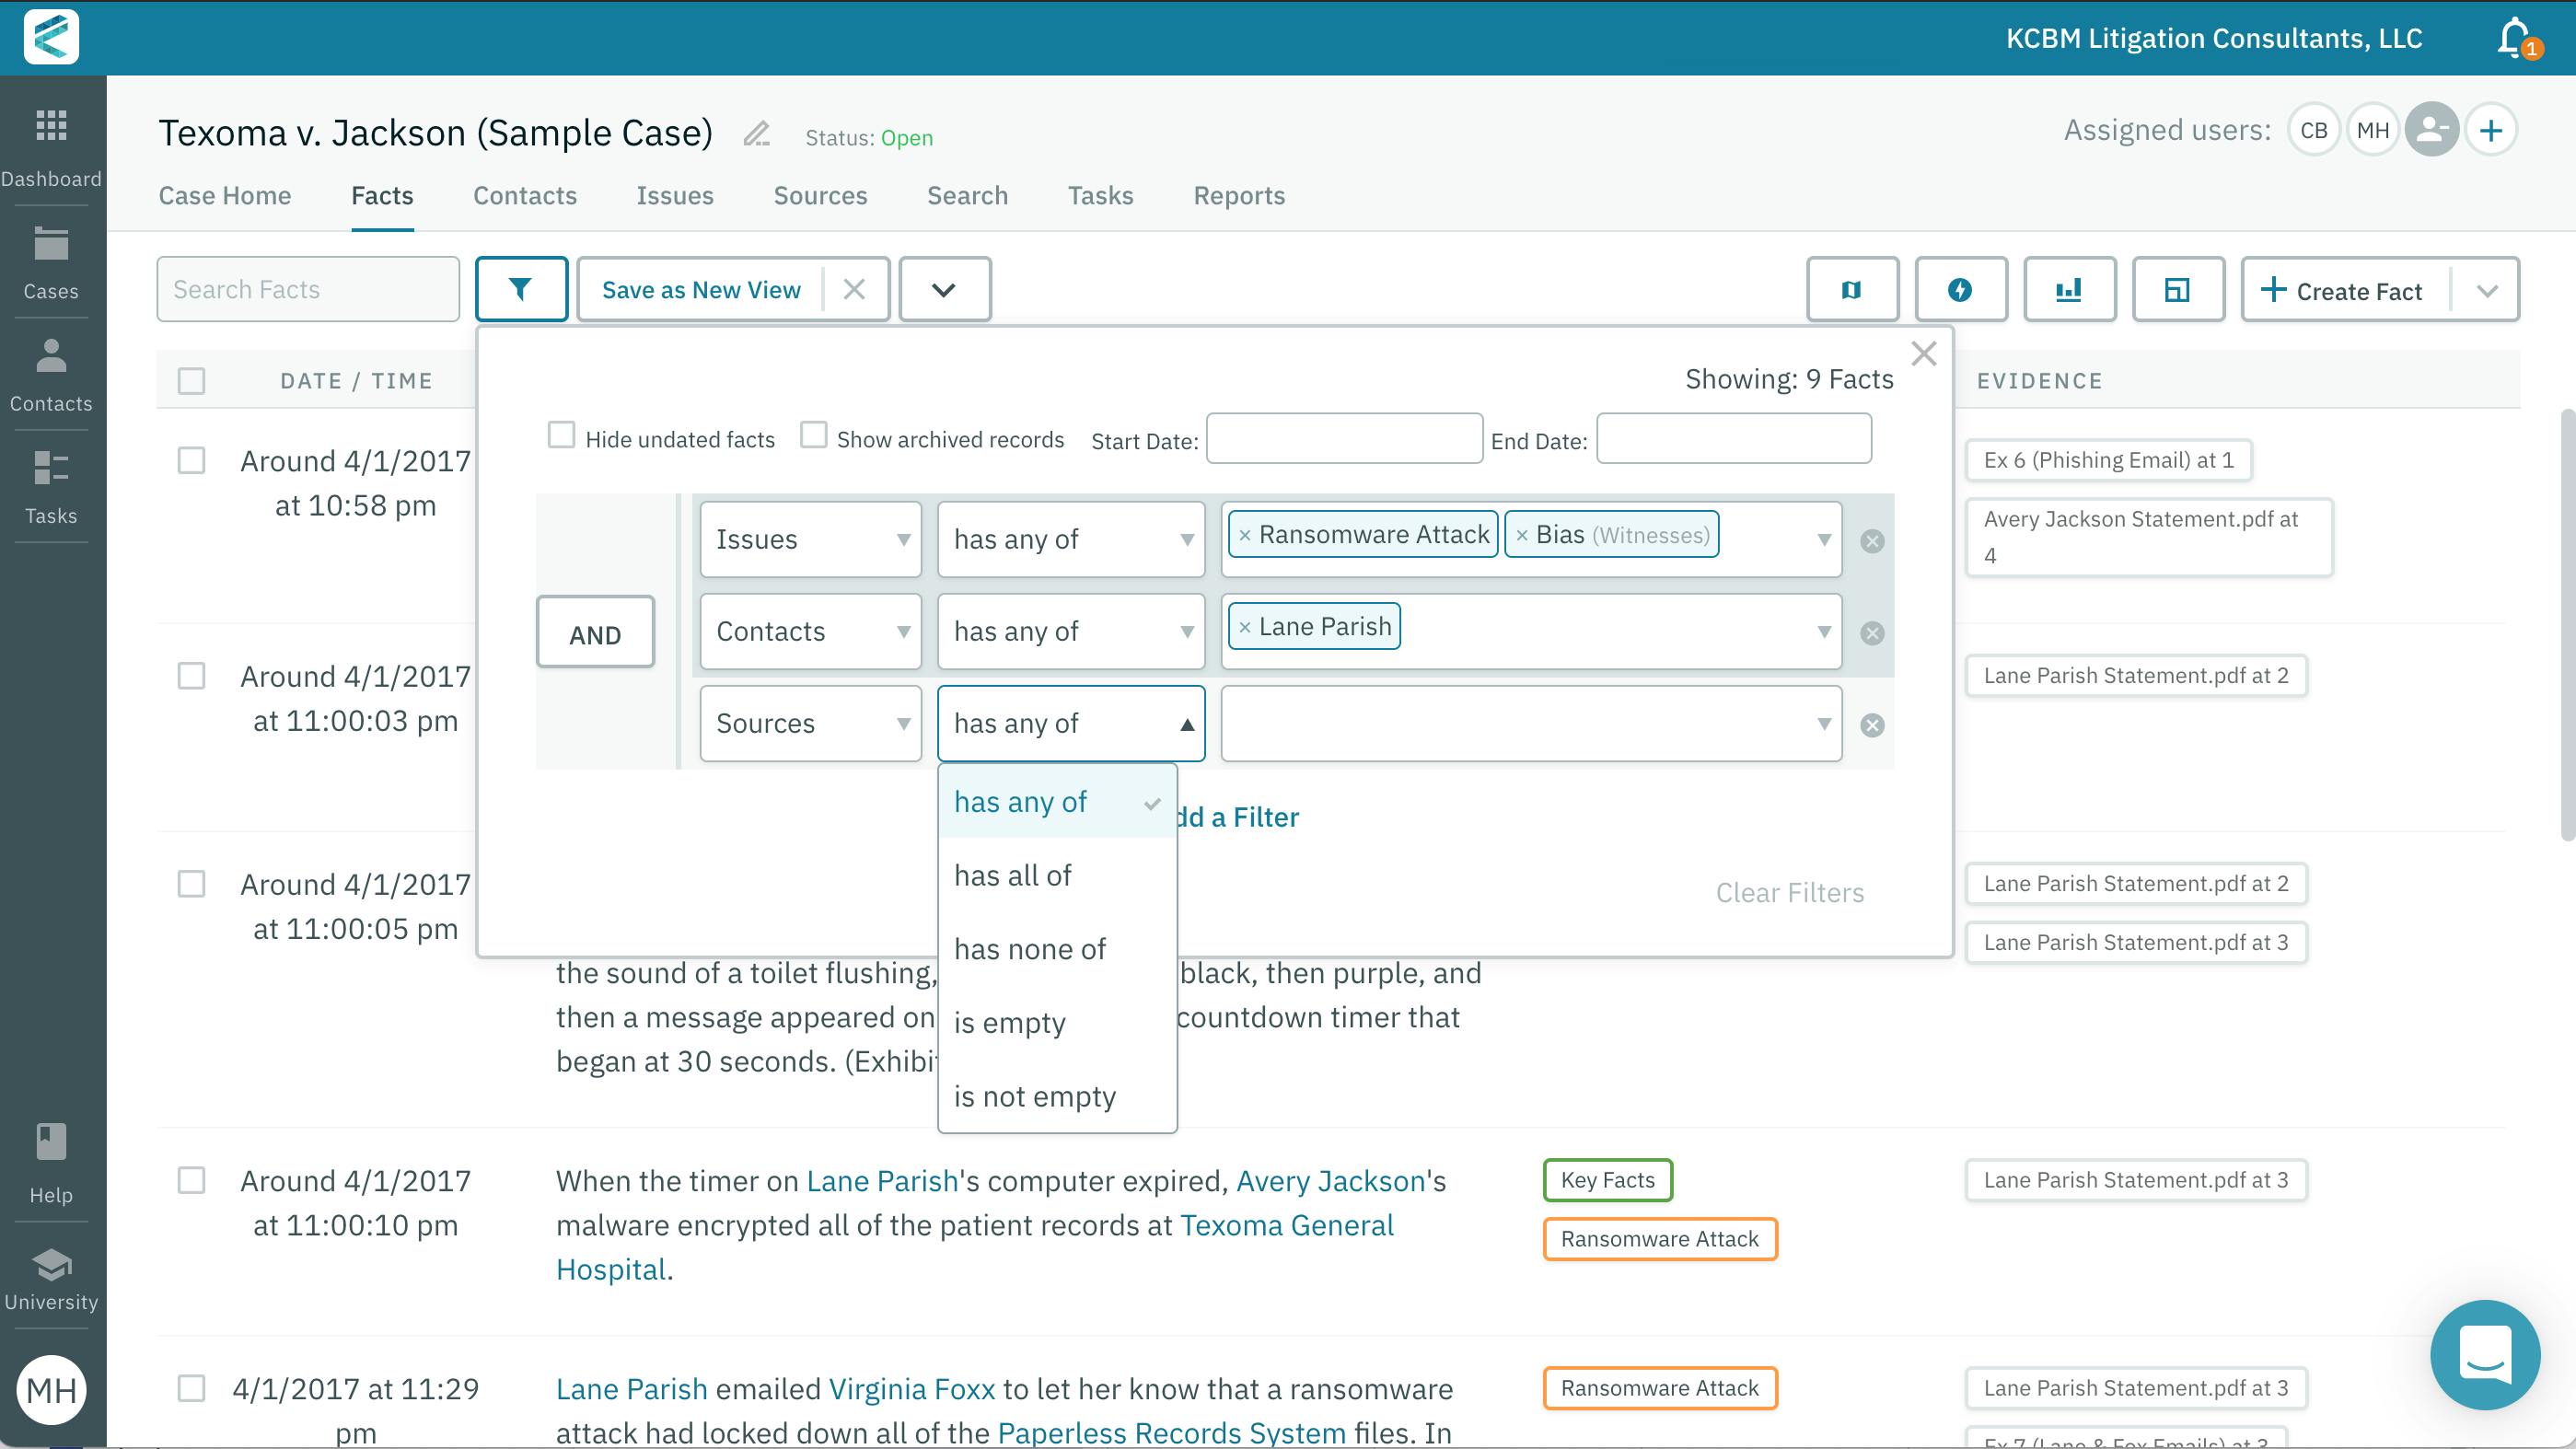Open the Sources condition dropdown
The height and width of the screenshot is (1449, 2576).
point(1070,723)
